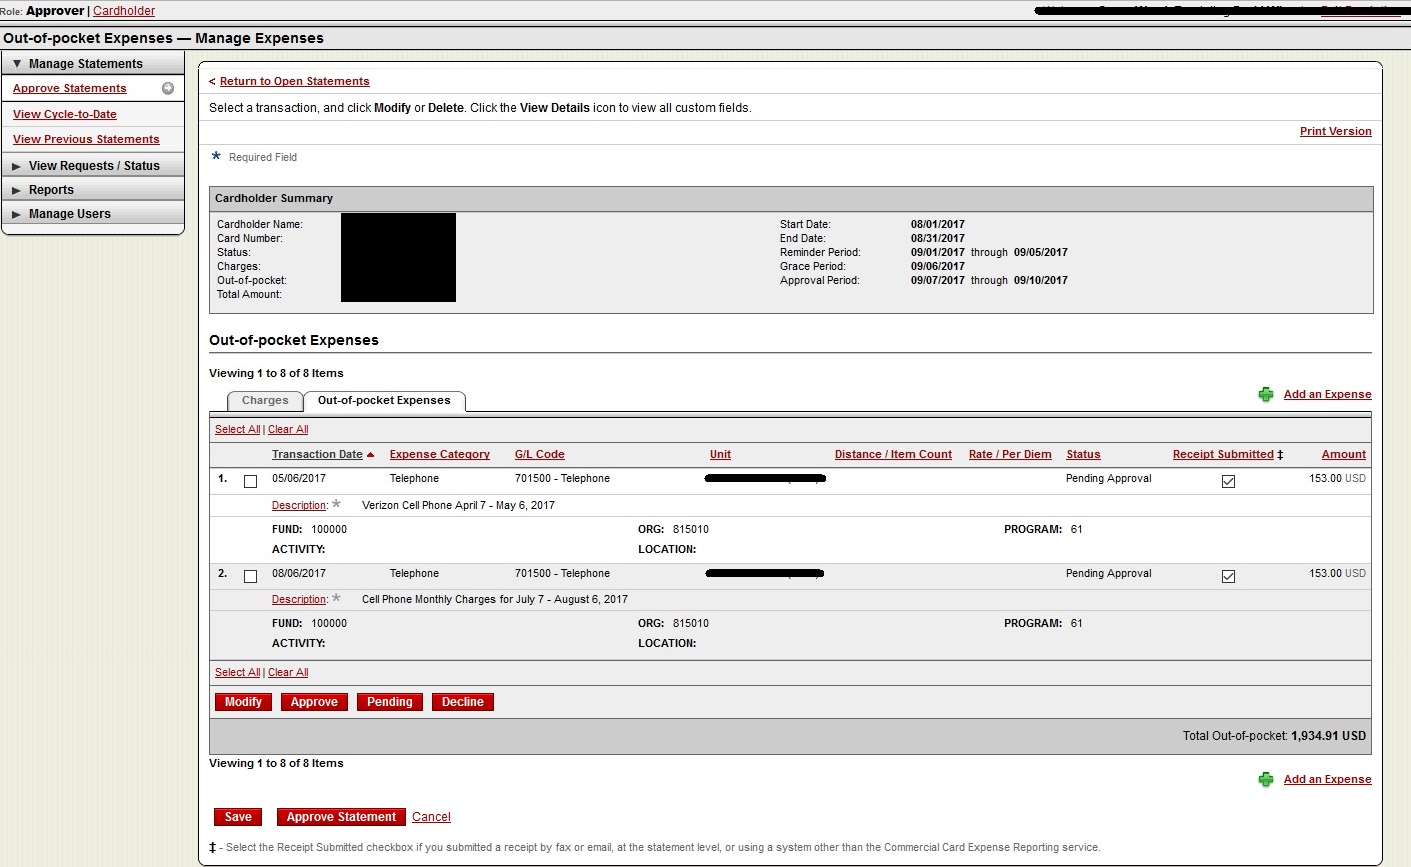The image size is (1411, 867).
Task: Click the Decline button
Action: click(463, 702)
